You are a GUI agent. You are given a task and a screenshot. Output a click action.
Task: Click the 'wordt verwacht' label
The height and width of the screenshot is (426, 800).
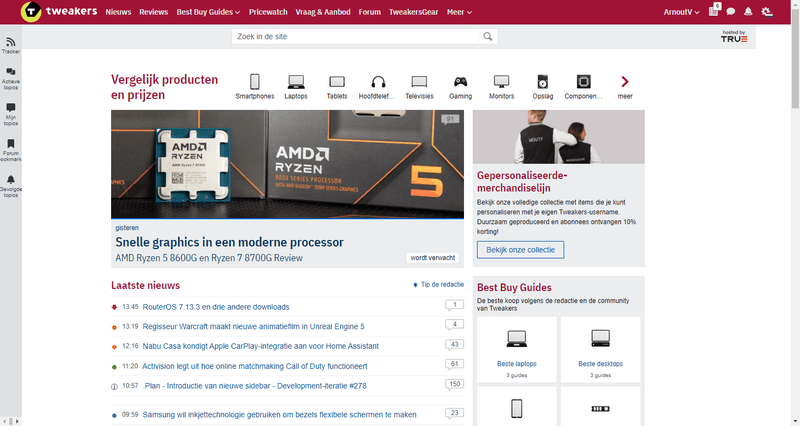(x=433, y=258)
